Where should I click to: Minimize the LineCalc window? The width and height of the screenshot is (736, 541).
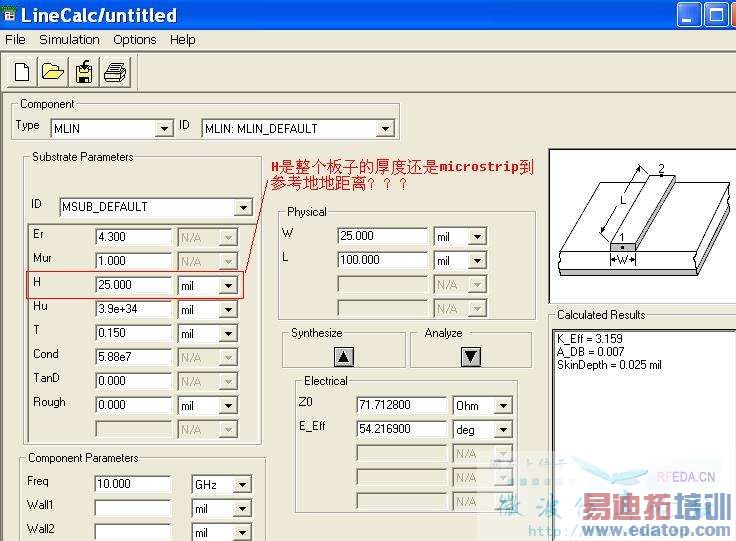(688, 15)
